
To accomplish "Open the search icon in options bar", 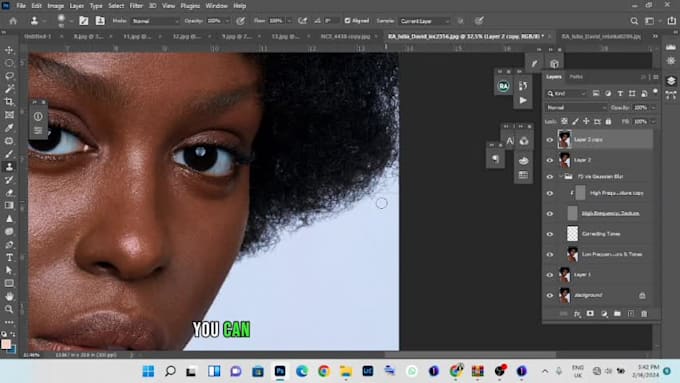I will [x=634, y=21].
